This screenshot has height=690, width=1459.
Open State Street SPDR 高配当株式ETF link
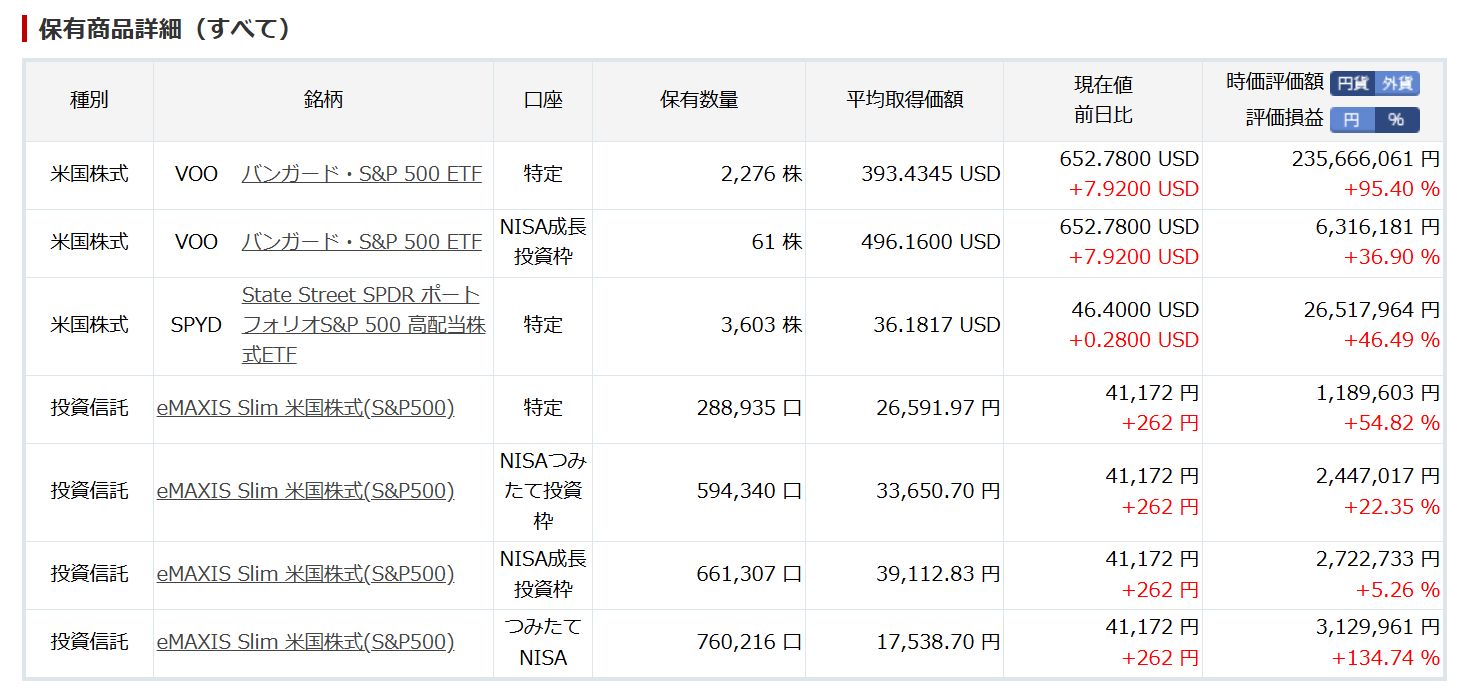point(363,325)
